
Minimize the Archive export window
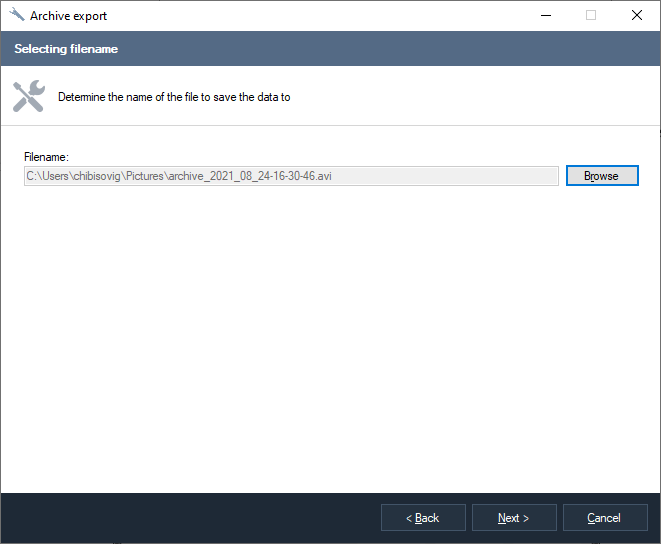(x=546, y=16)
